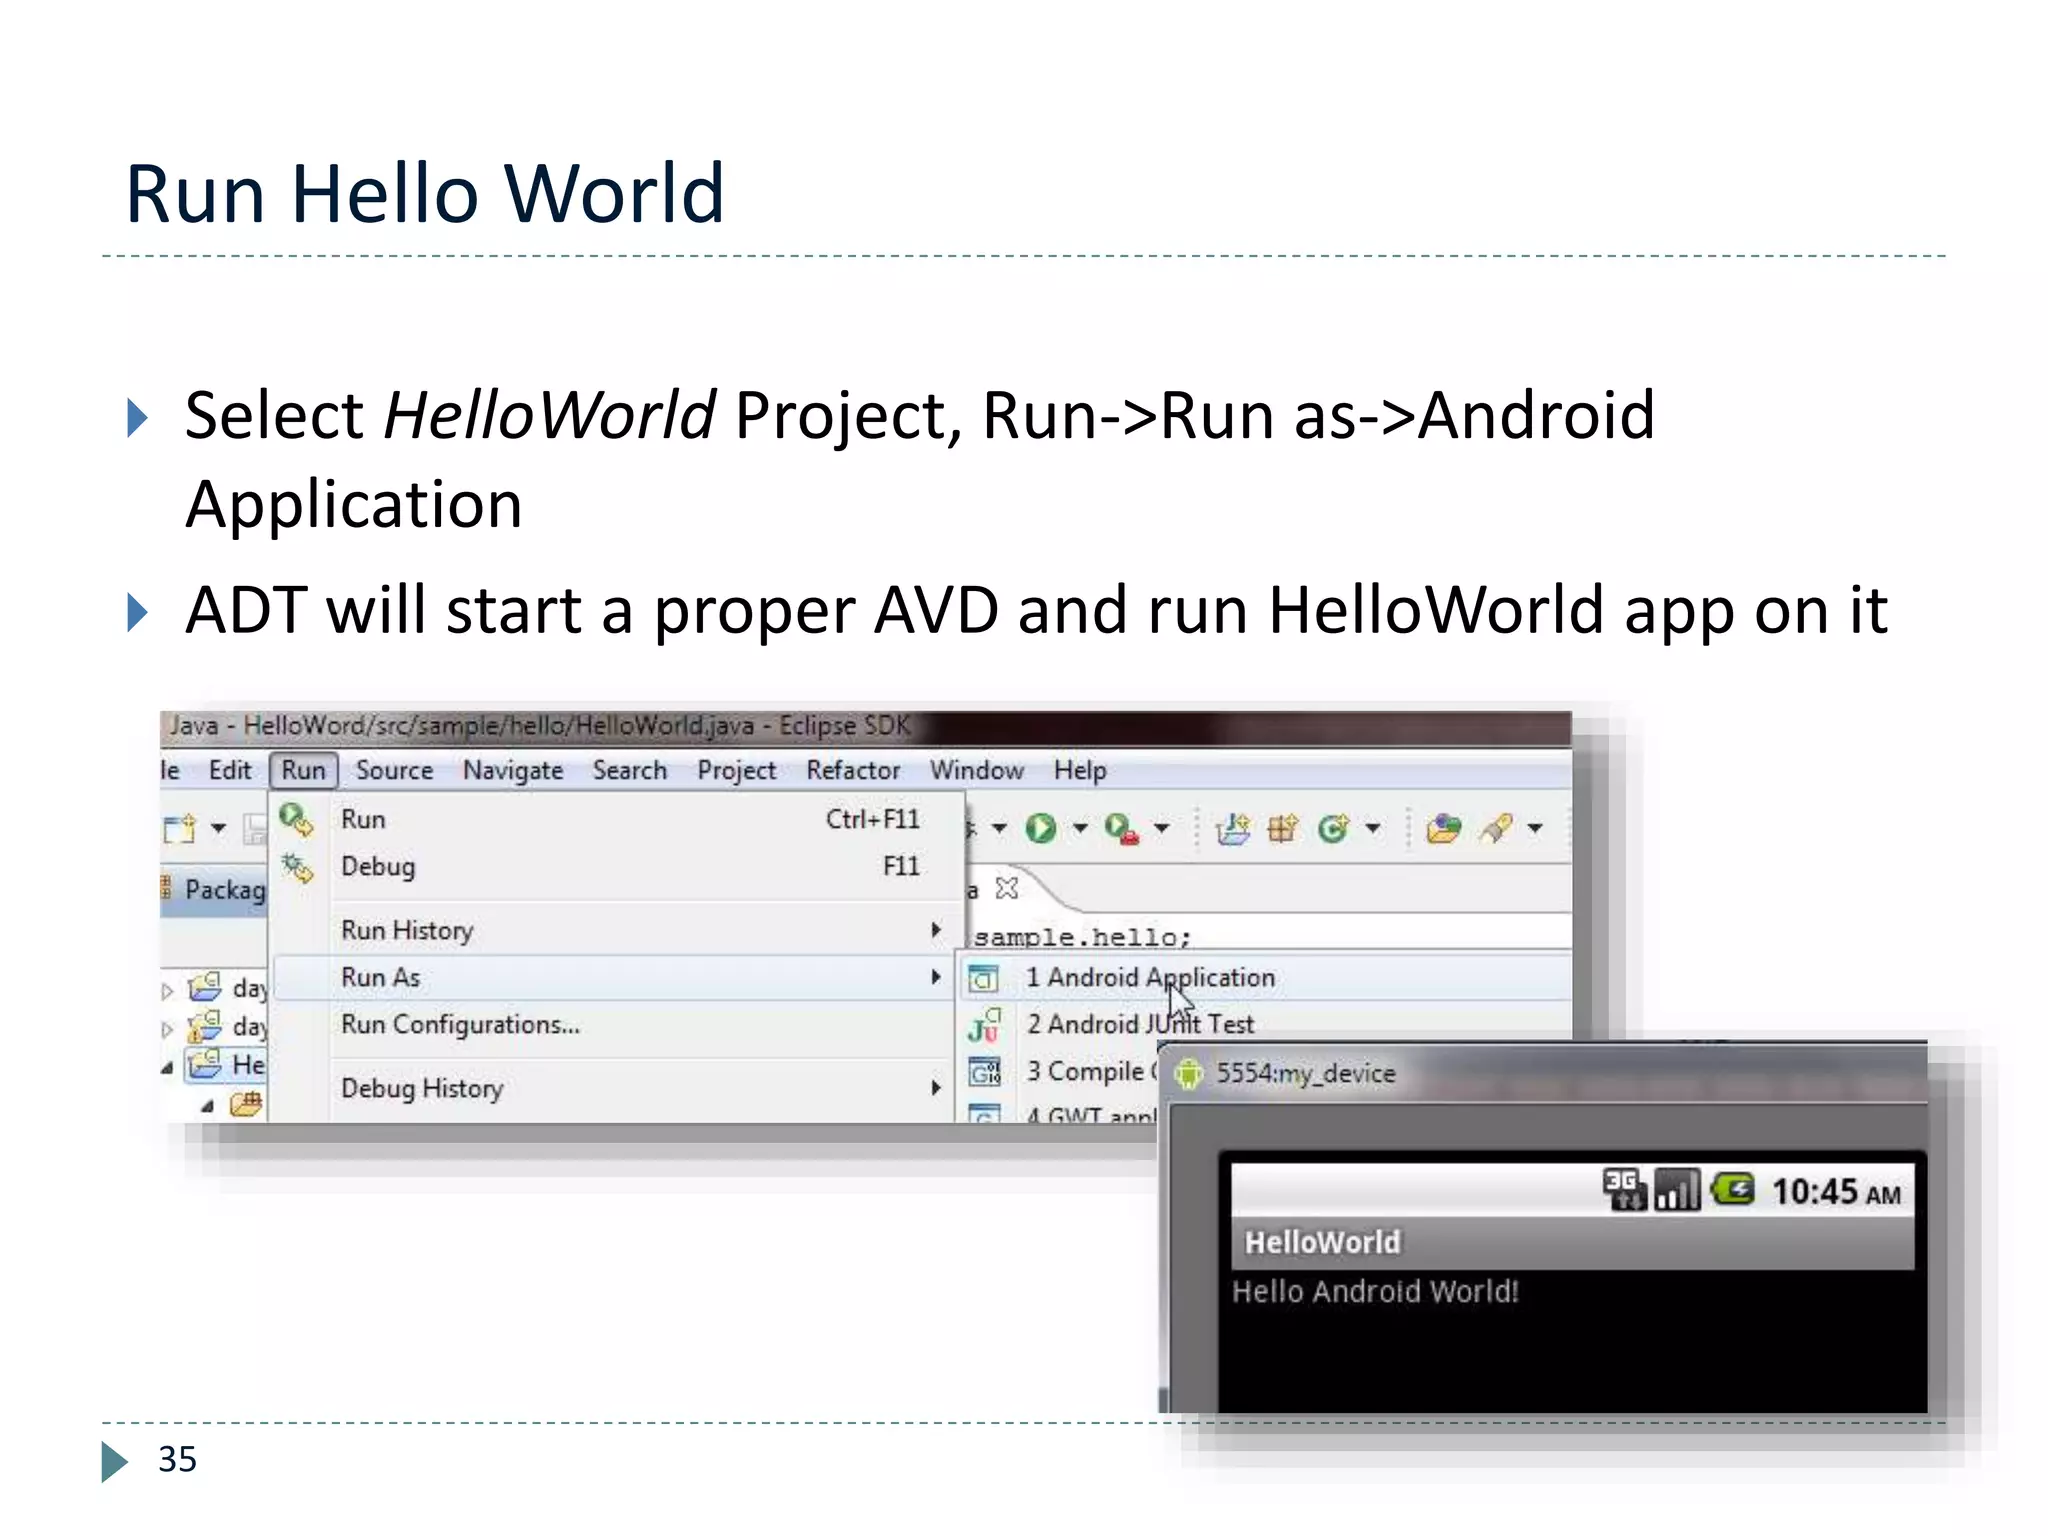Open the dropdown arrow left of Run button
Image resolution: width=2048 pixels, height=1536 pixels.
[998, 828]
